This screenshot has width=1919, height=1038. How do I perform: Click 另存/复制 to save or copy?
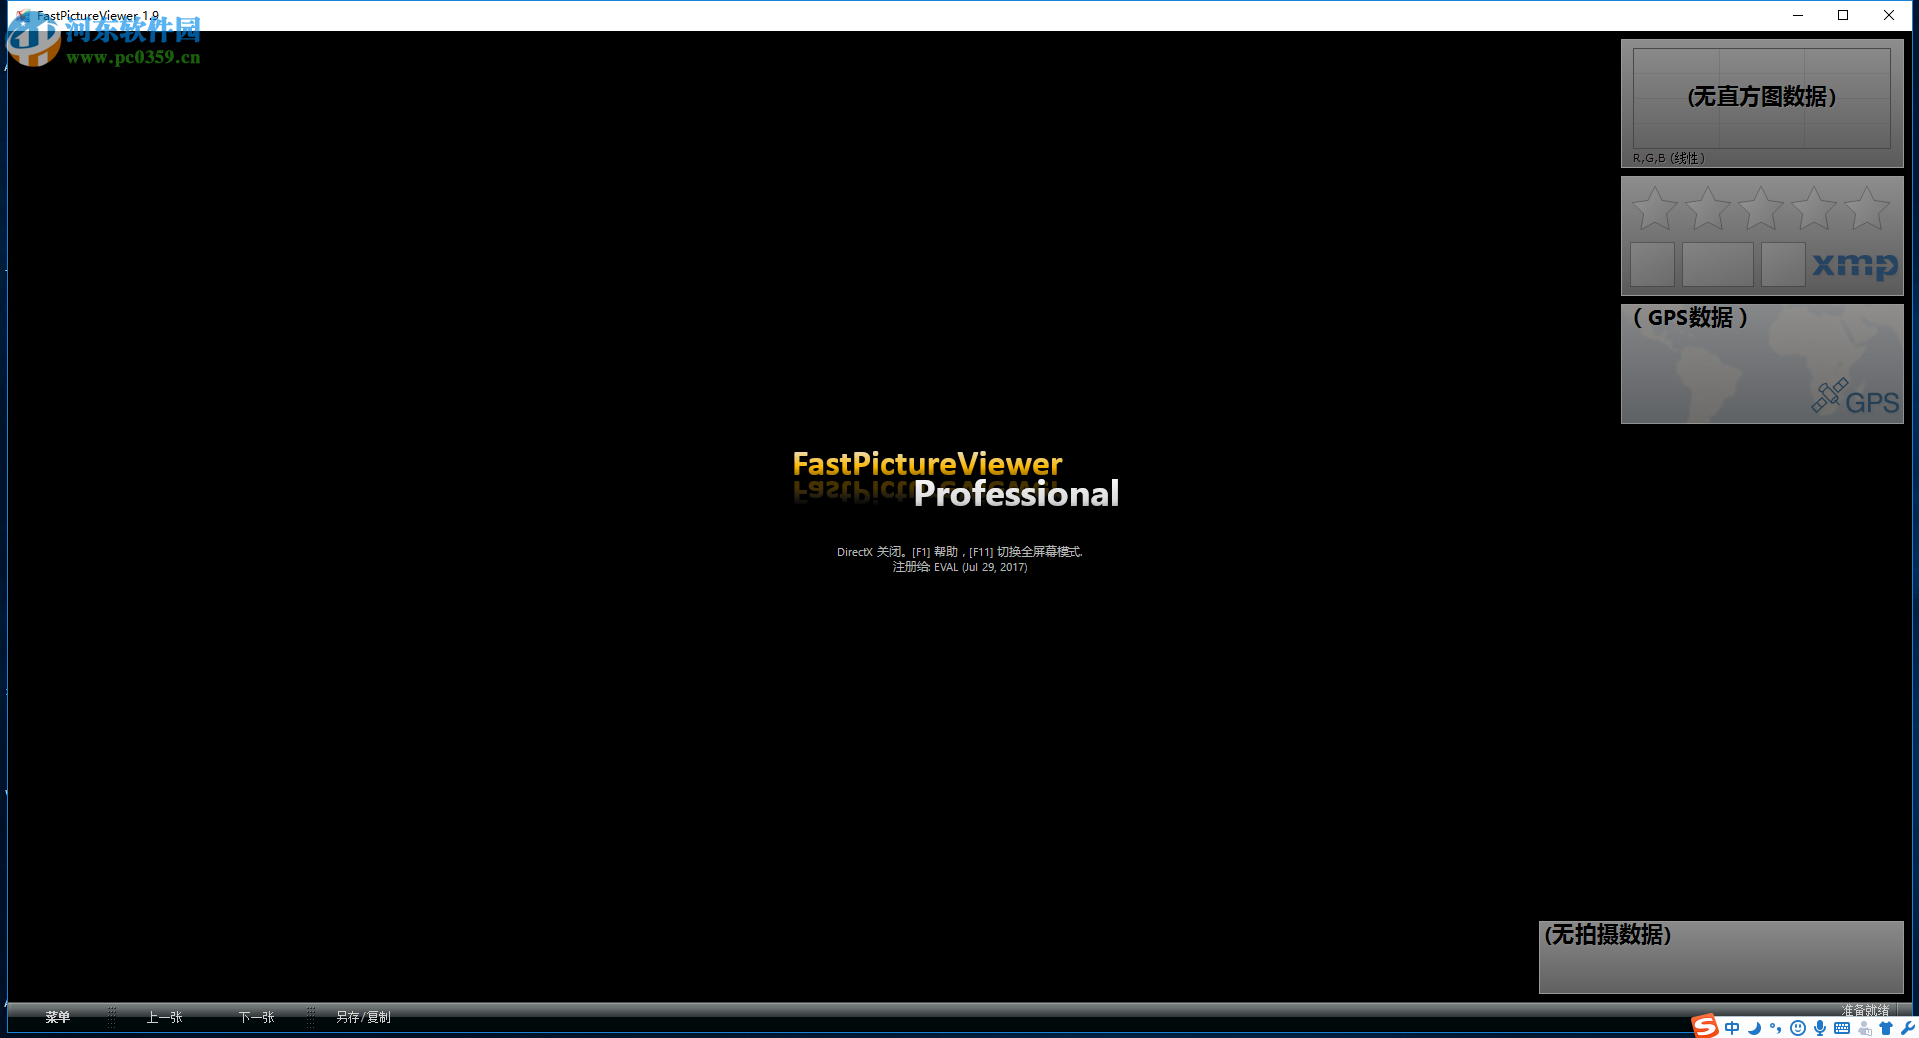coord(362,1017)
